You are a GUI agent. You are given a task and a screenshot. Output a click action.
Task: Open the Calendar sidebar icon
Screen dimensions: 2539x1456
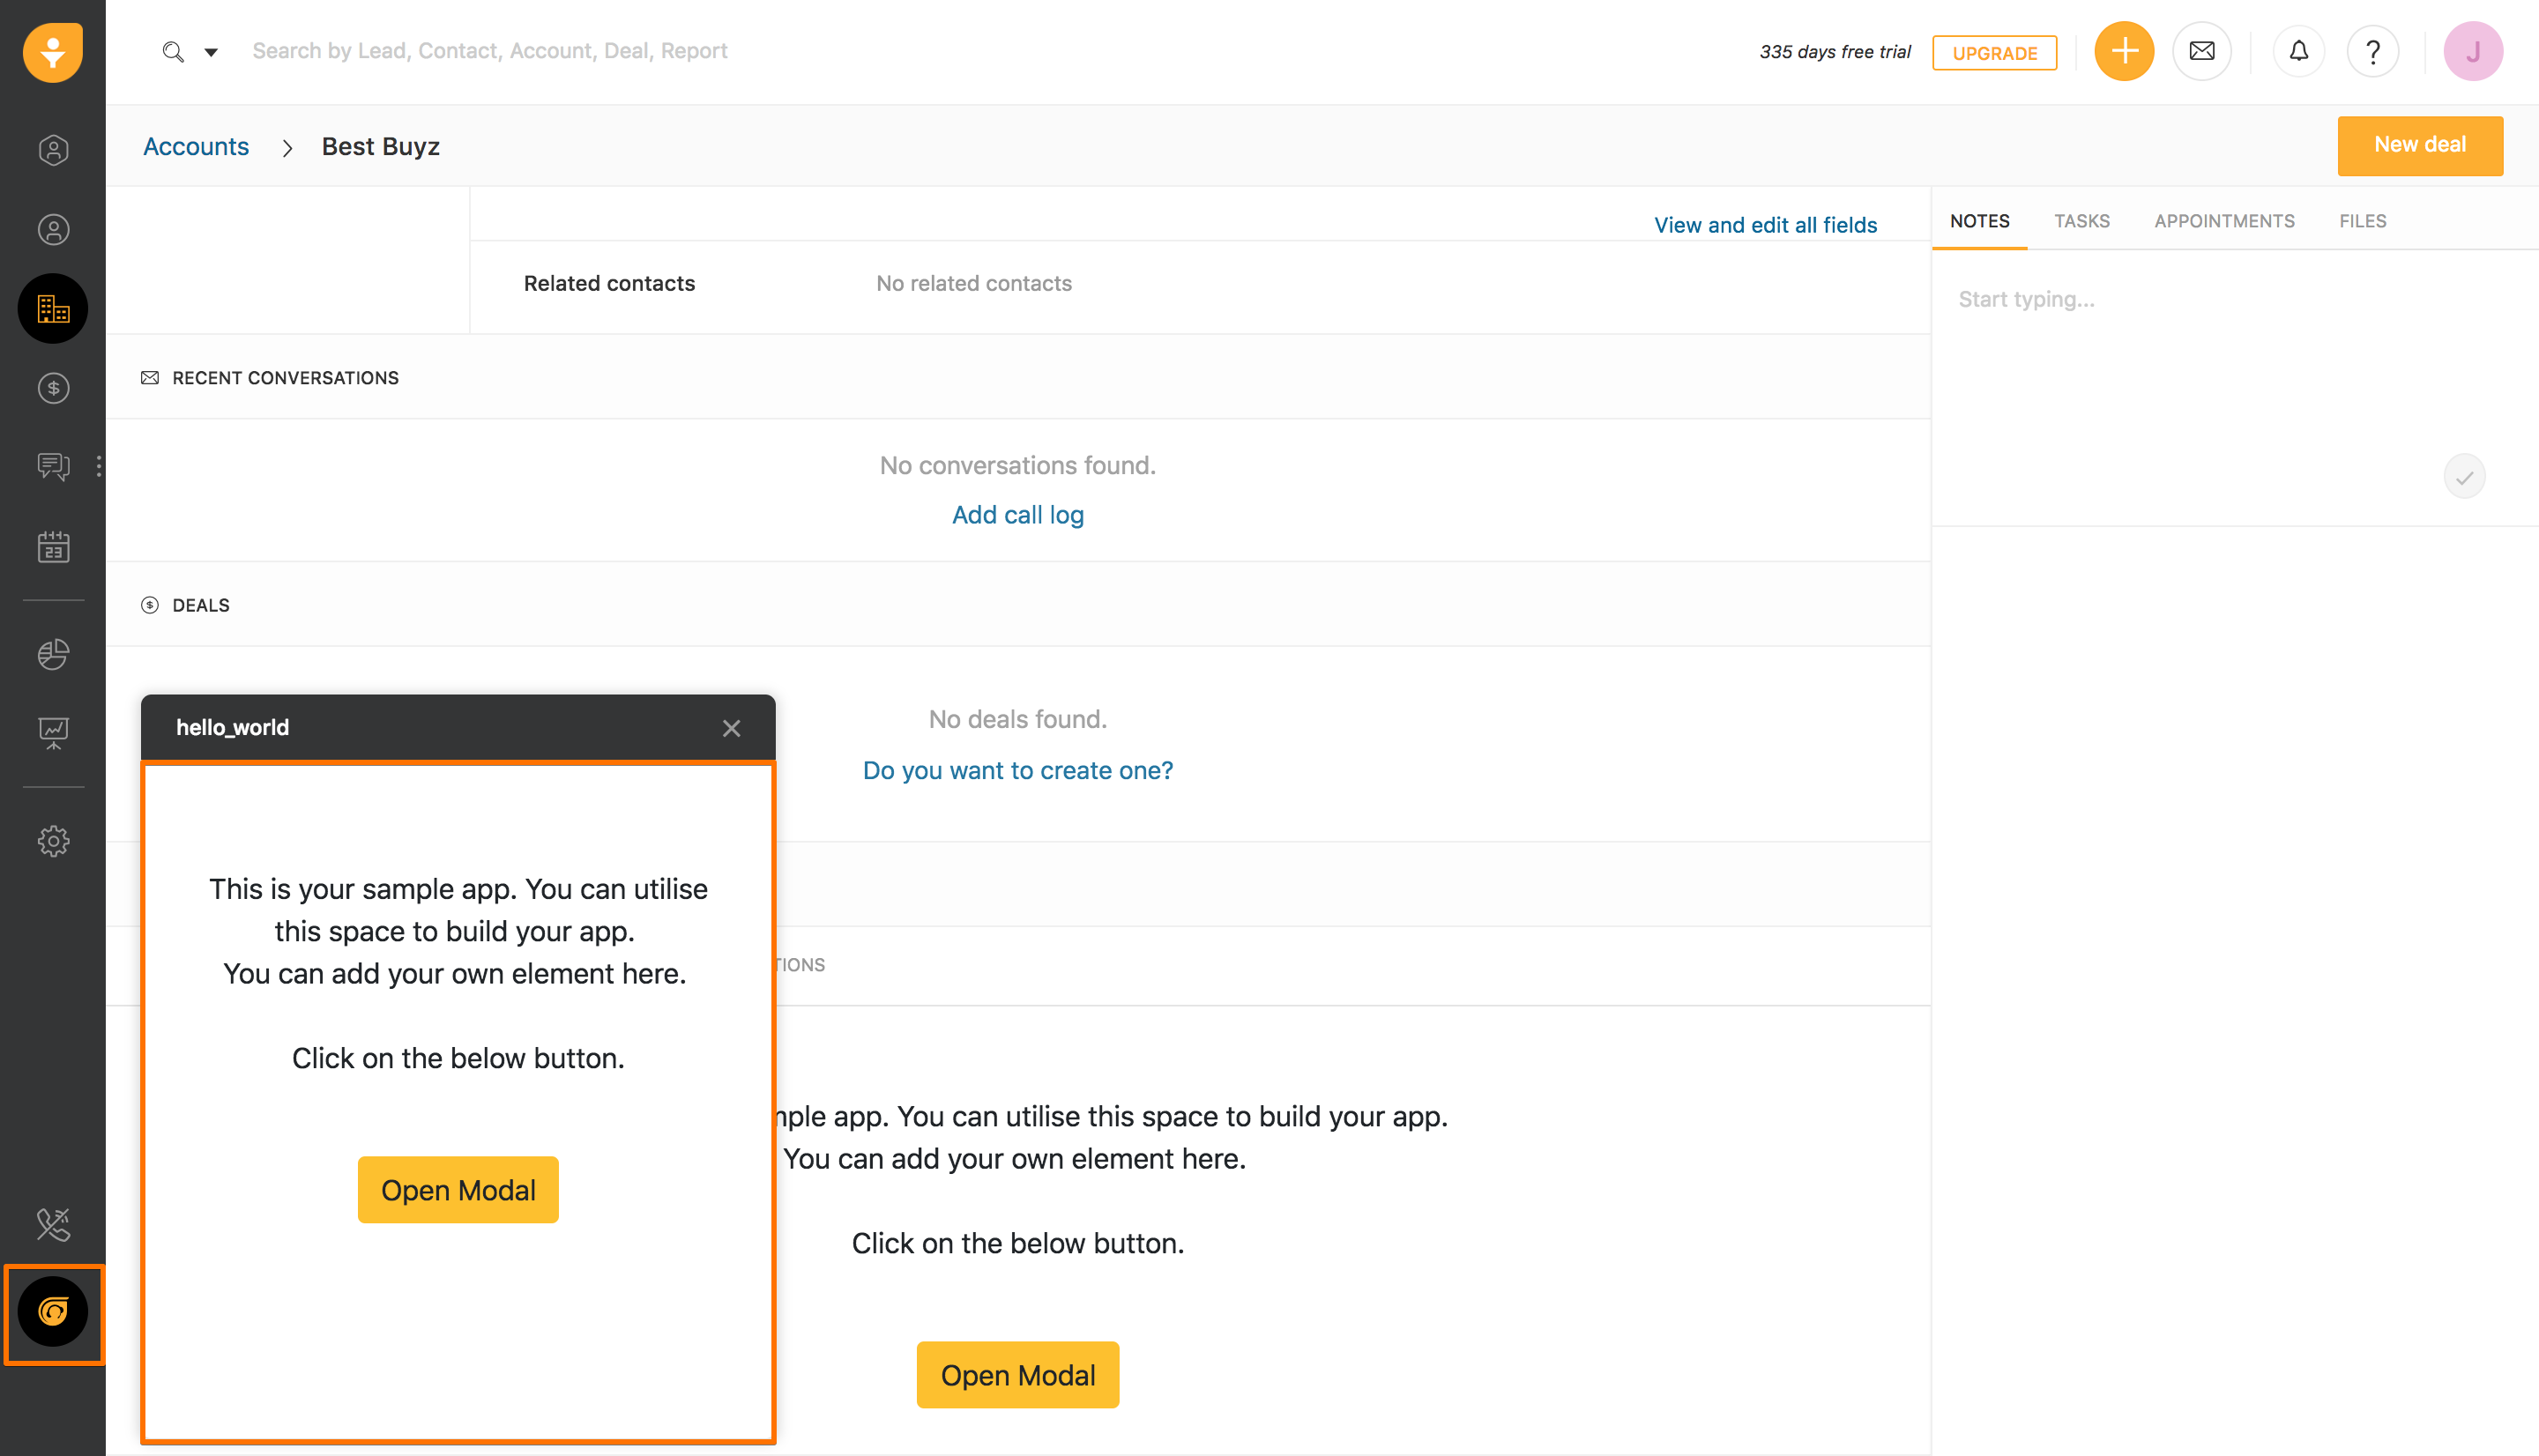(x=53, y=547)
